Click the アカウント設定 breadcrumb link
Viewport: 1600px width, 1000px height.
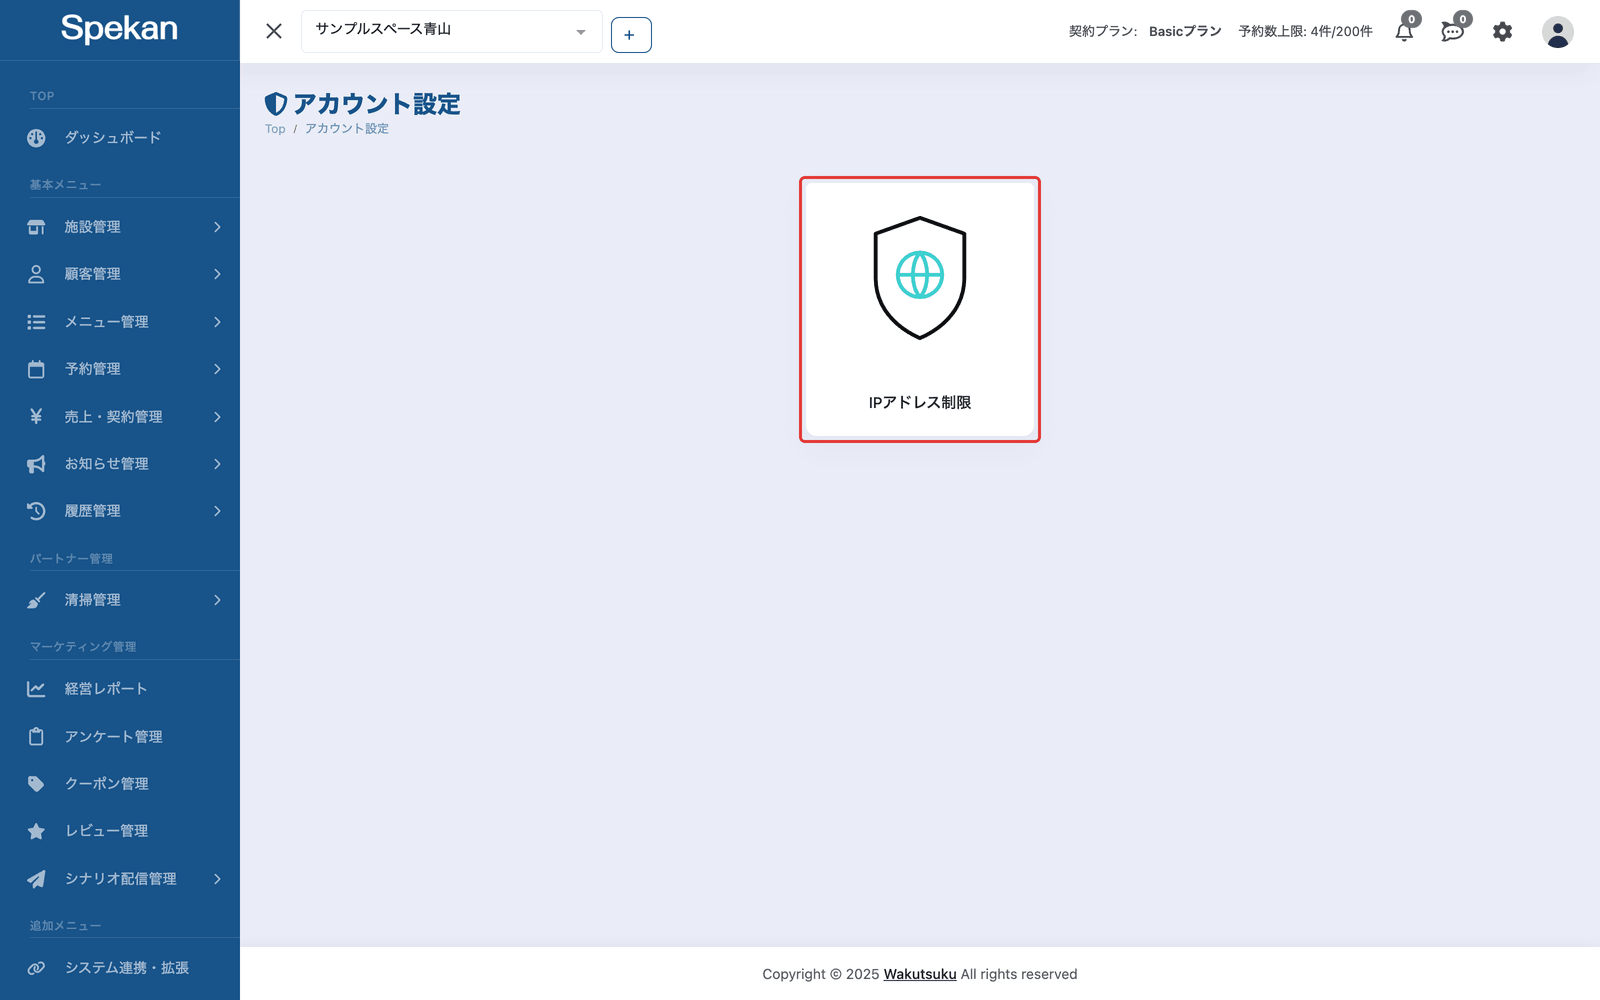[x=347, y=129]
